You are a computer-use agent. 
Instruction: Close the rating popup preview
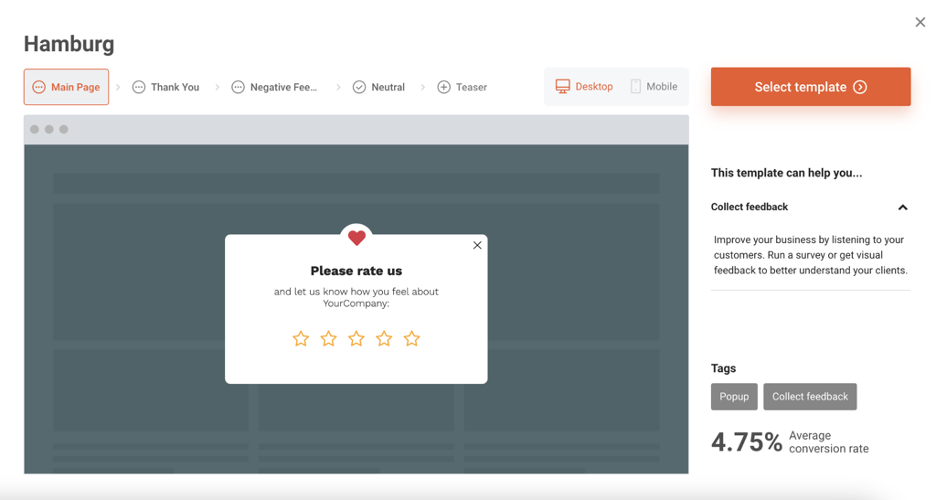477,245
